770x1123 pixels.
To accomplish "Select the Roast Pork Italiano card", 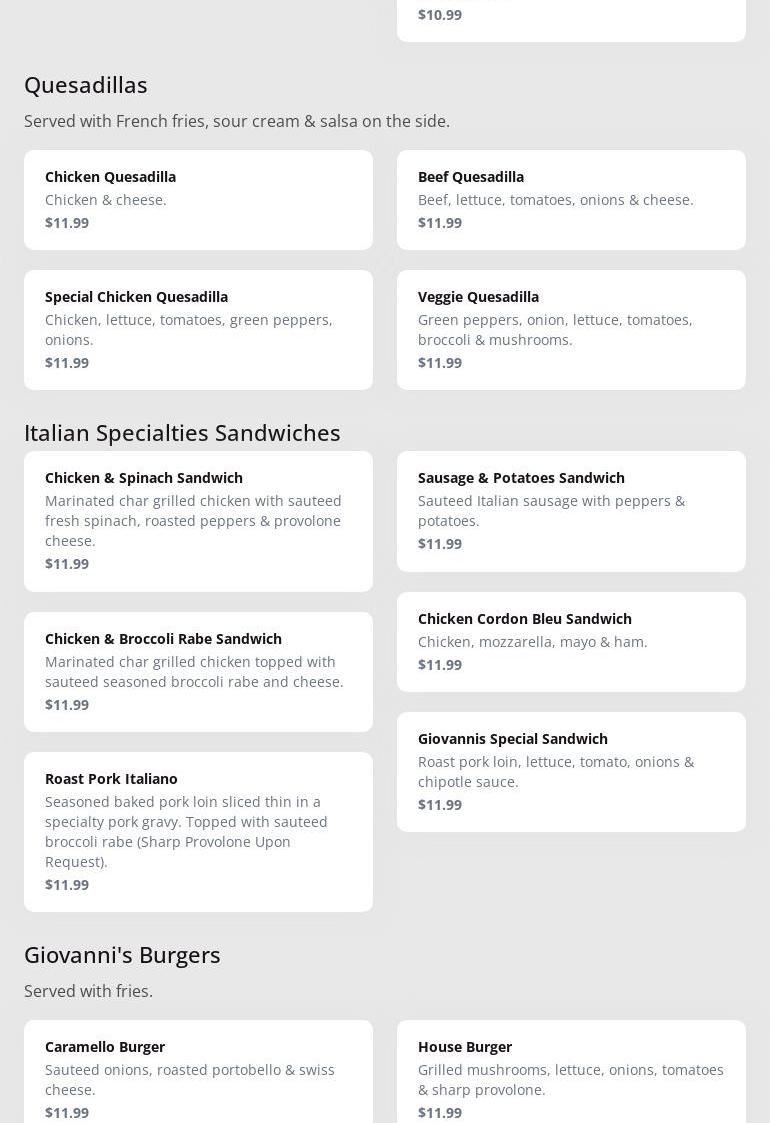I will click(x=198, y=831).
